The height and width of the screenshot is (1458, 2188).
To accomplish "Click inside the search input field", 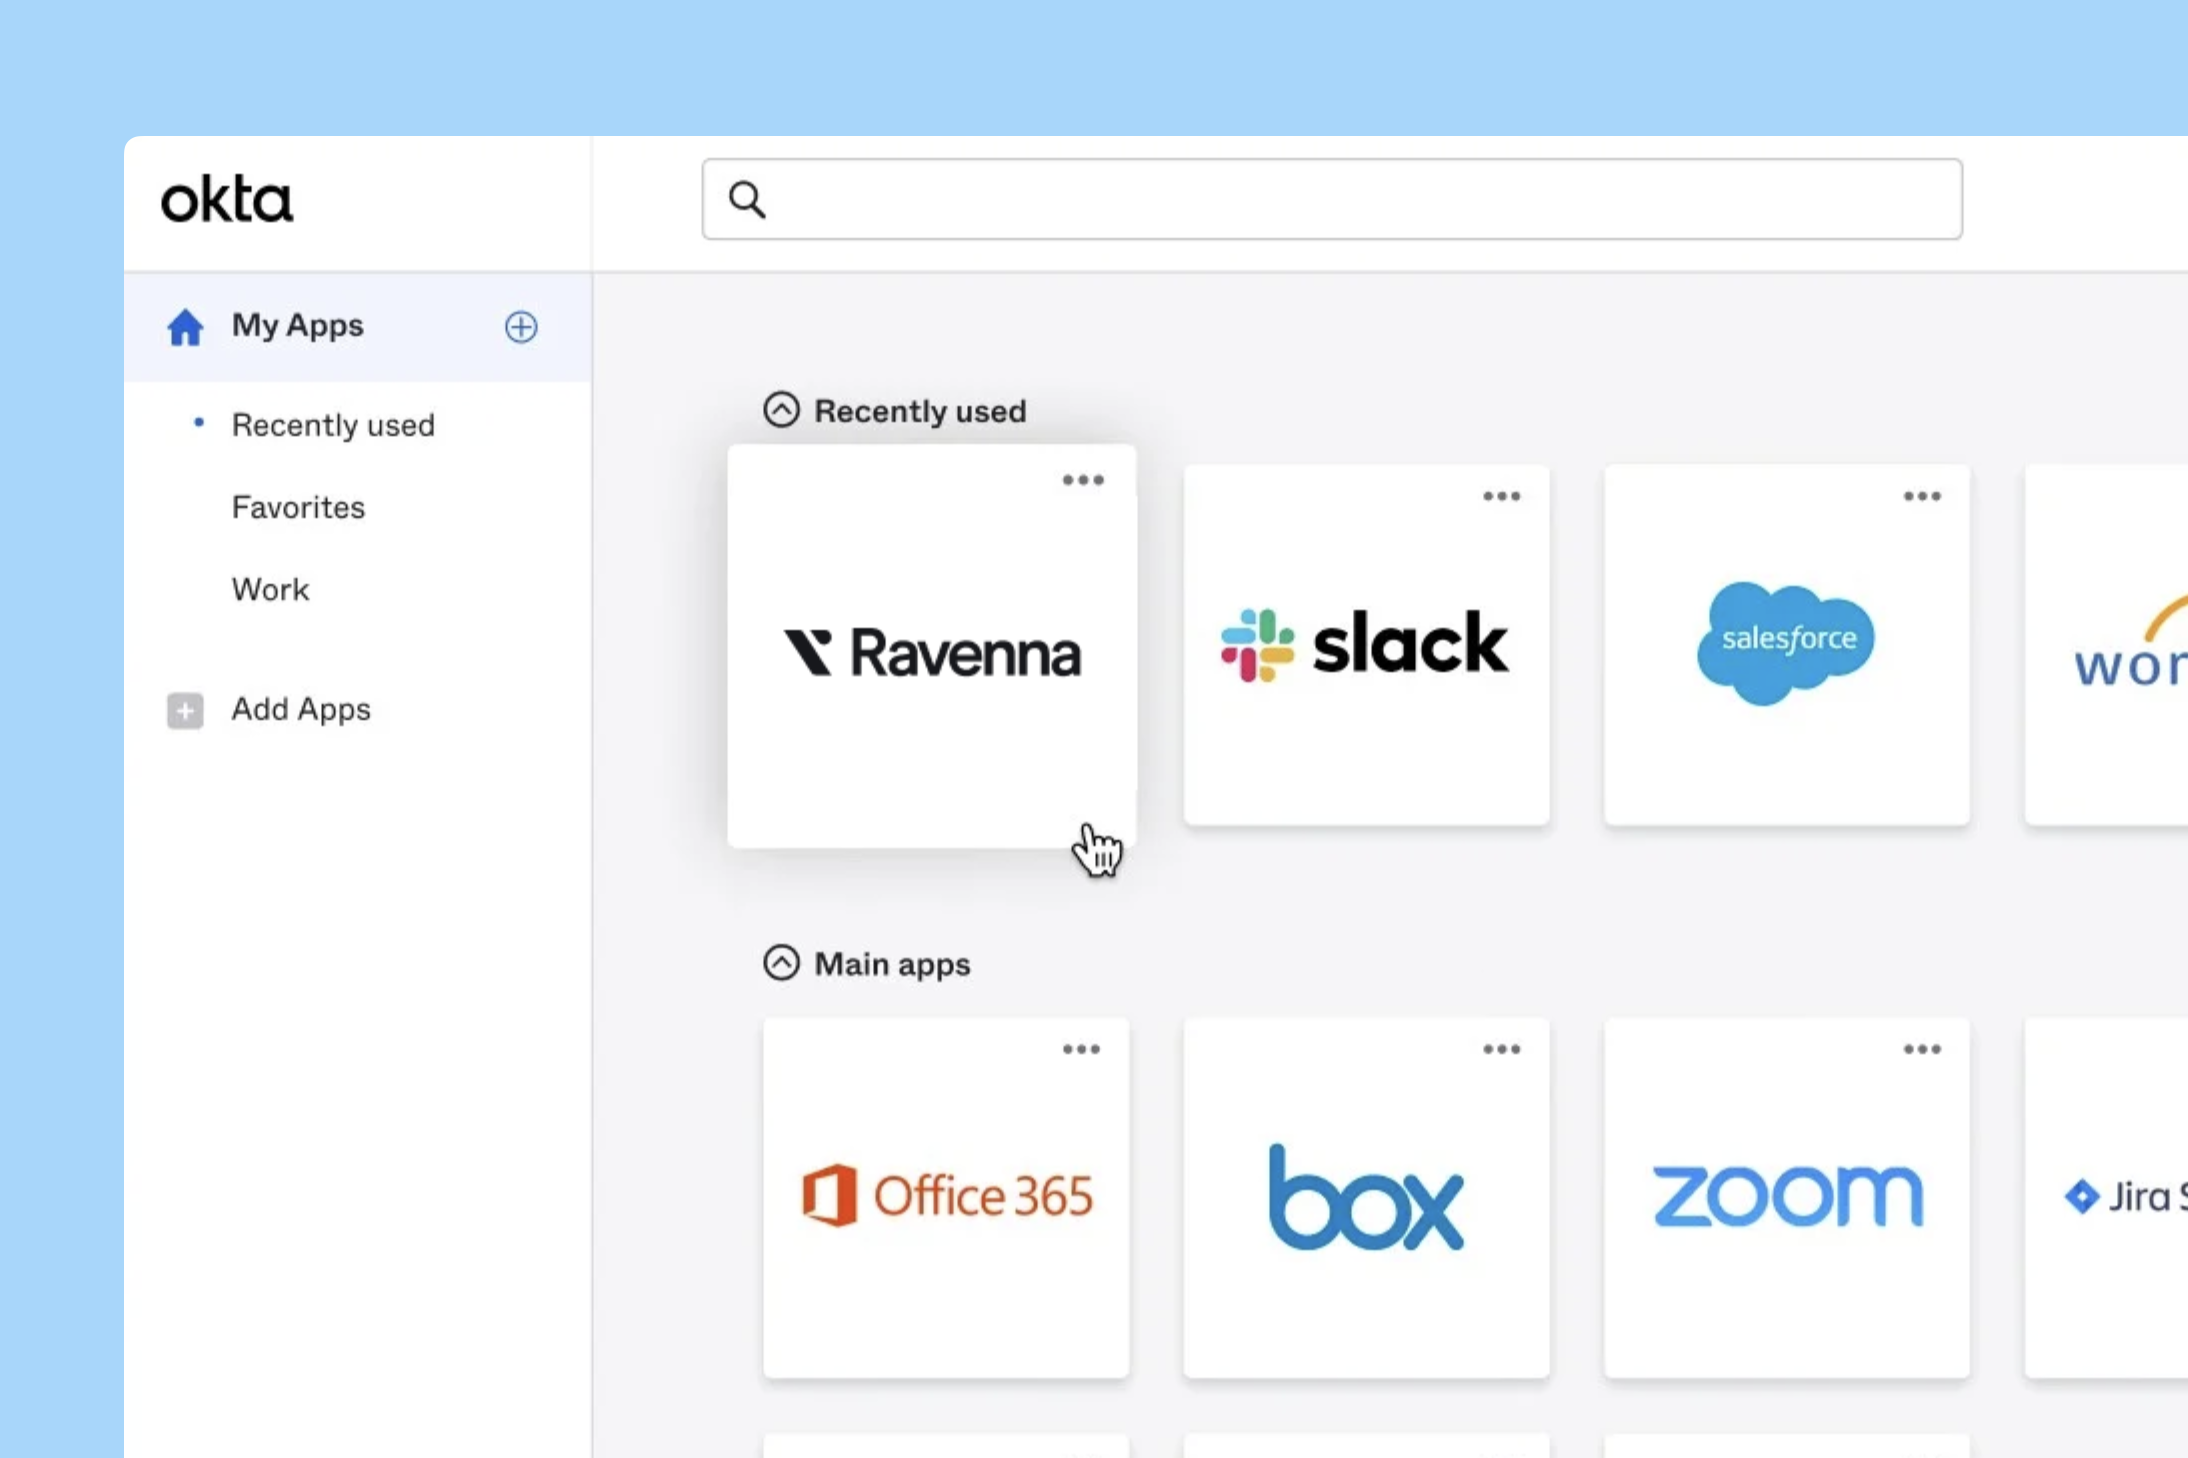I will pos(1300,199).
